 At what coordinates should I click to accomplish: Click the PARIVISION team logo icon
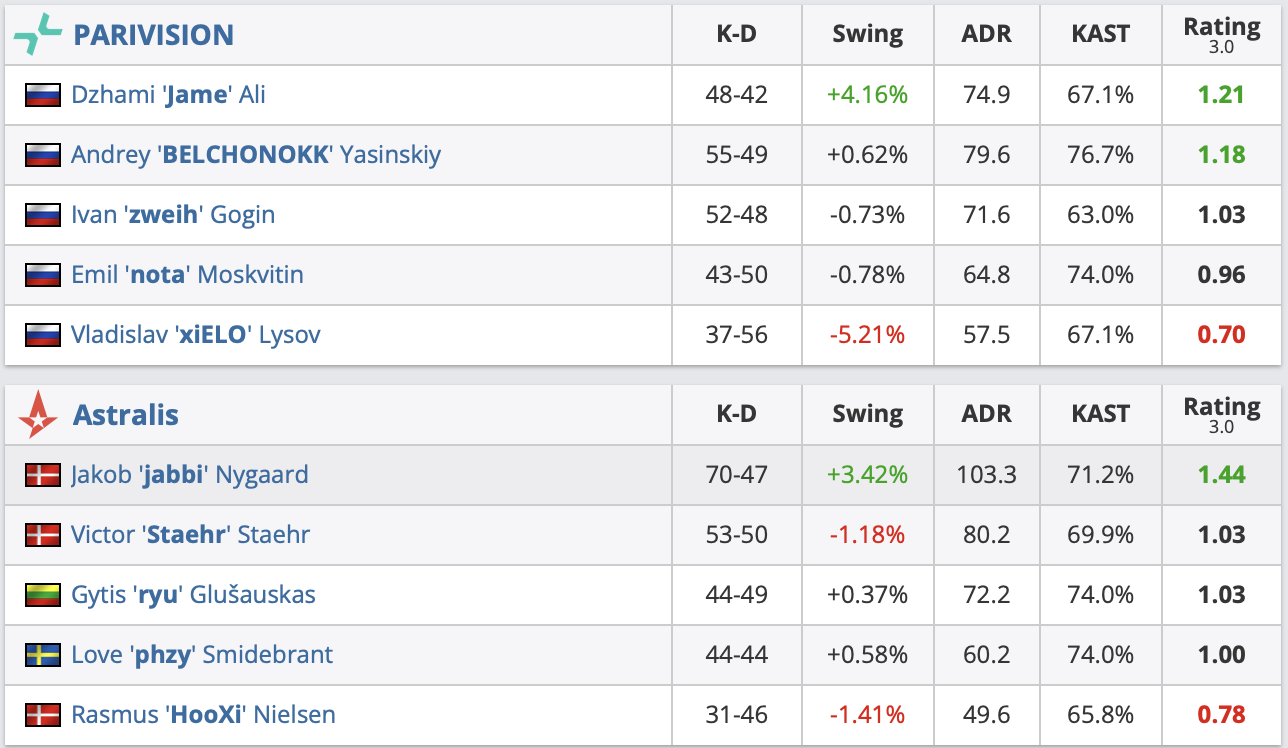(x=37, y=34)
